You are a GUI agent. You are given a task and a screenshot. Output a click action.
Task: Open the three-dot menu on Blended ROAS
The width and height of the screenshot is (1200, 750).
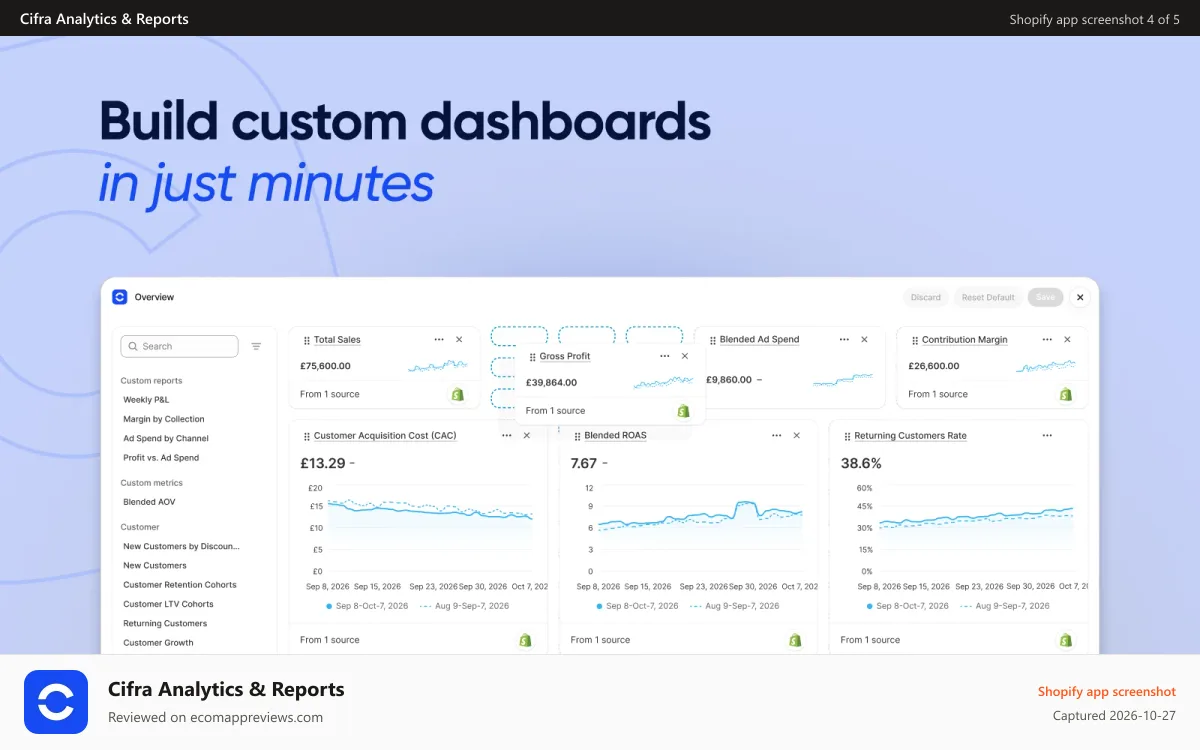point(777,436)
